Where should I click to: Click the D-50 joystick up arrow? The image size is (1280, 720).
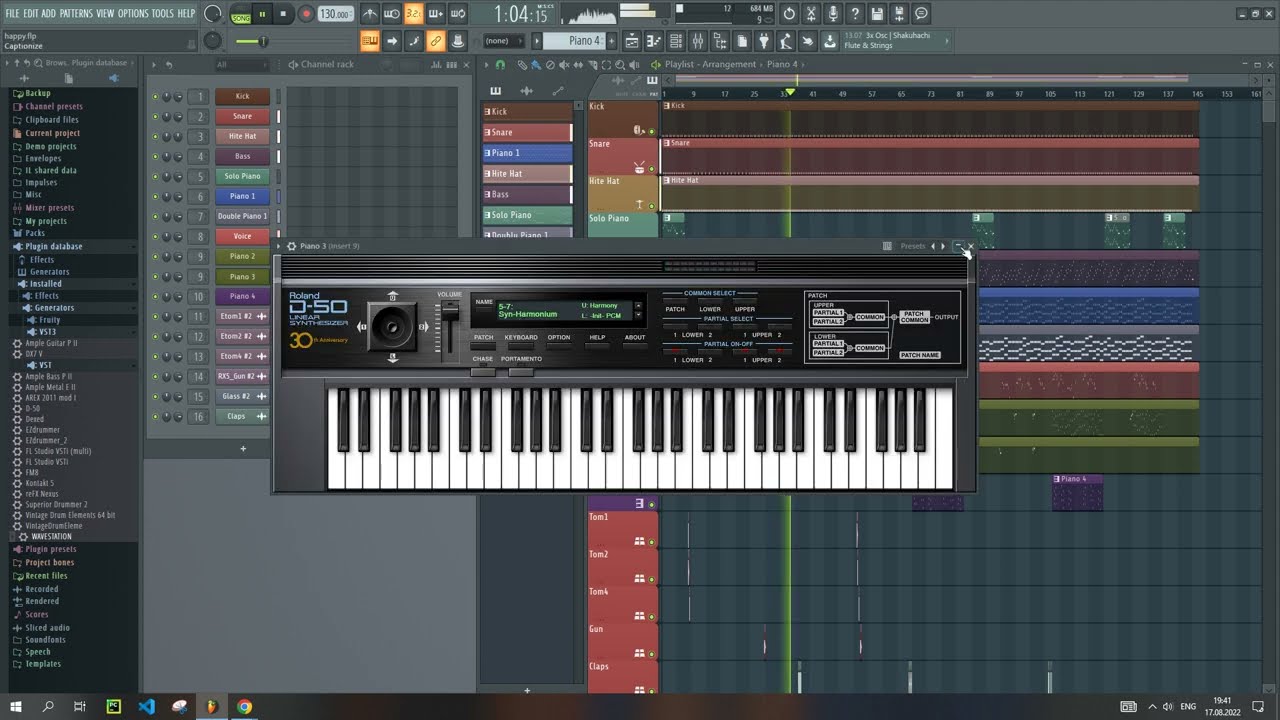pyautogui.click(x=392, y=295)
